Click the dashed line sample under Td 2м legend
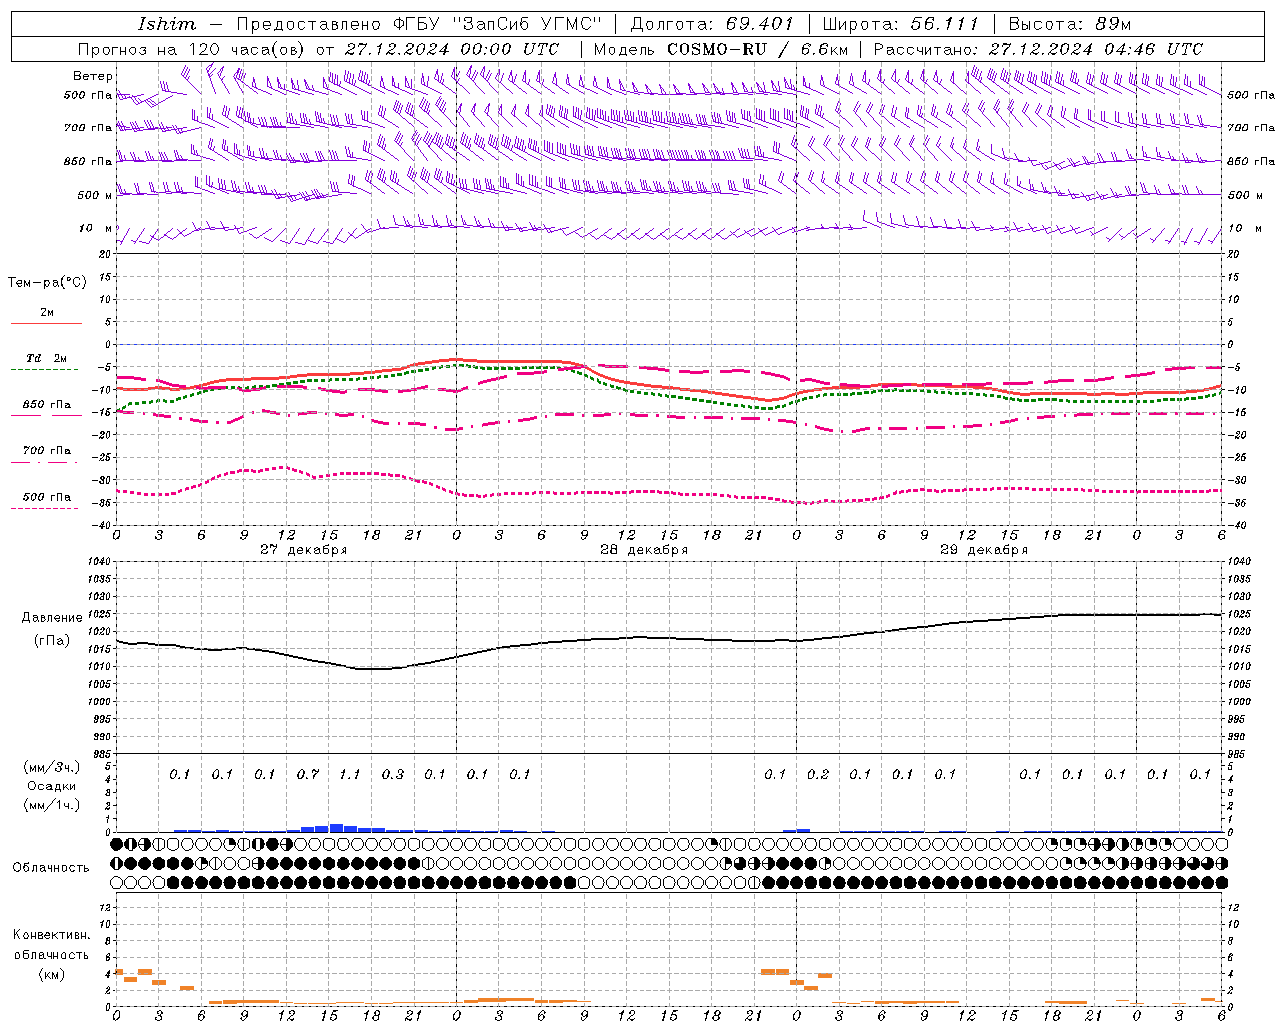The image size is (1280, 1024). pyautogui.click(x=46, y=370)
